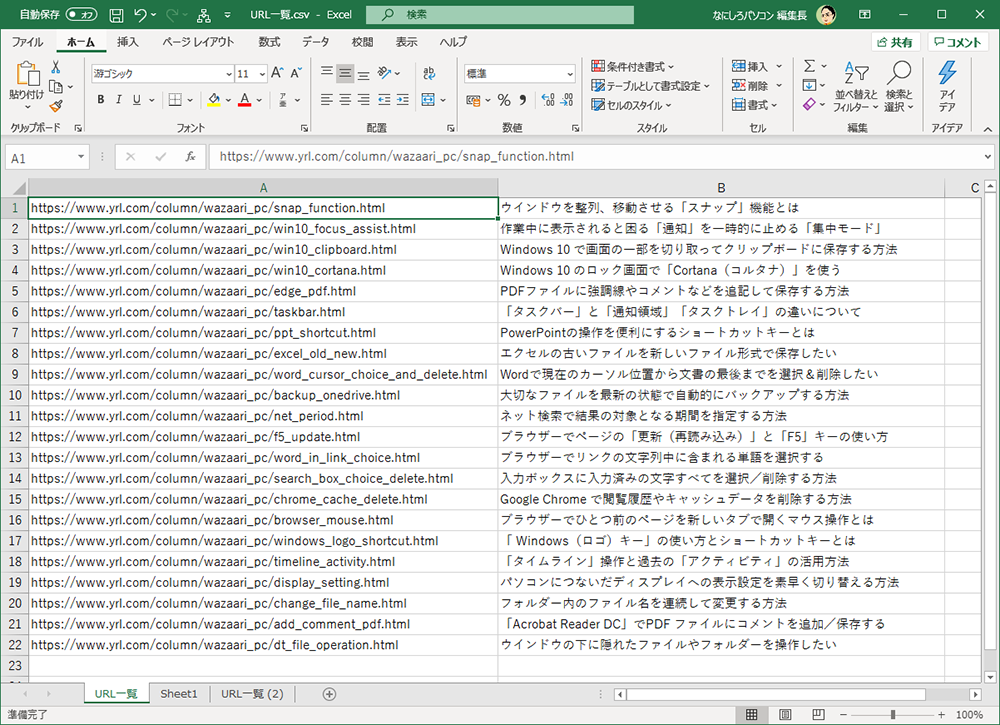Click the Select All corner triangle
This screenshot has width=1000, height=725.
click(x=18, y=188)
